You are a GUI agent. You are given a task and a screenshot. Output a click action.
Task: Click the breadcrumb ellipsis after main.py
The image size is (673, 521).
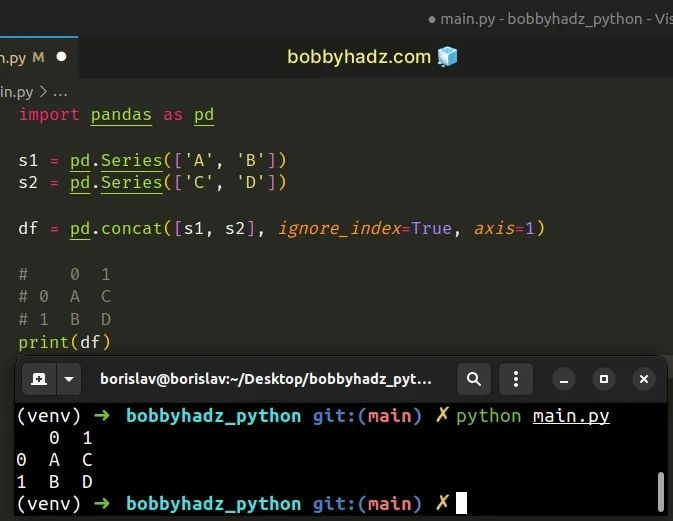coord(60,93)
